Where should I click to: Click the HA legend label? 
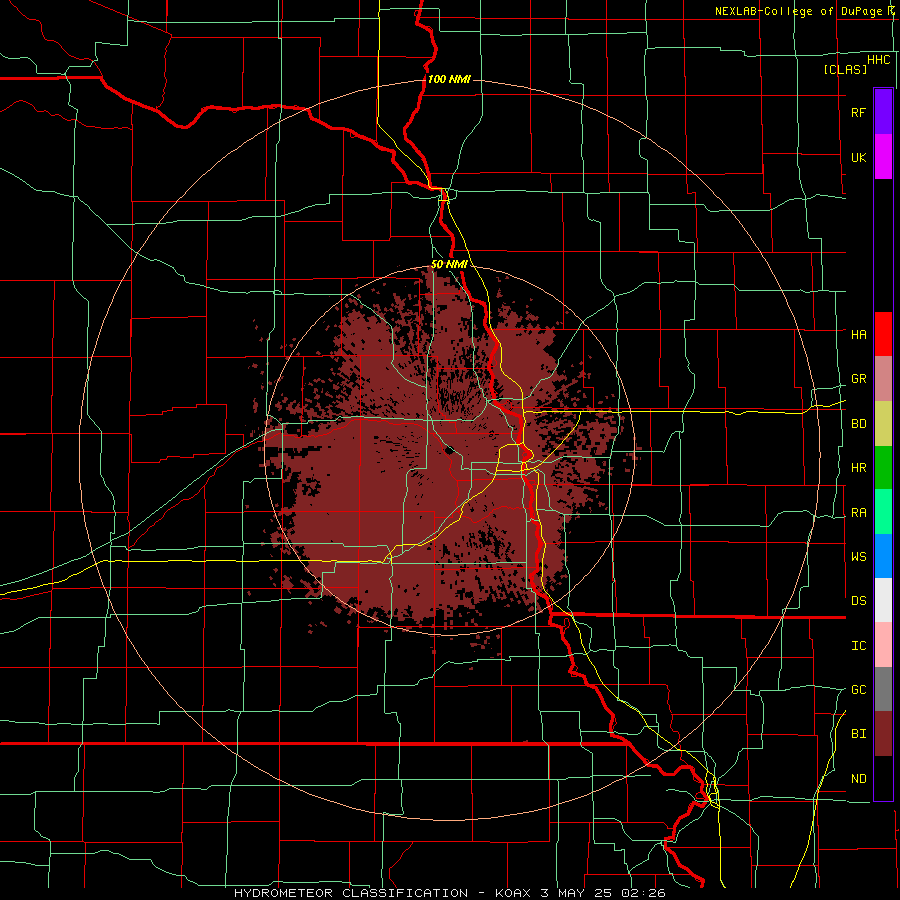click(858, 334)
